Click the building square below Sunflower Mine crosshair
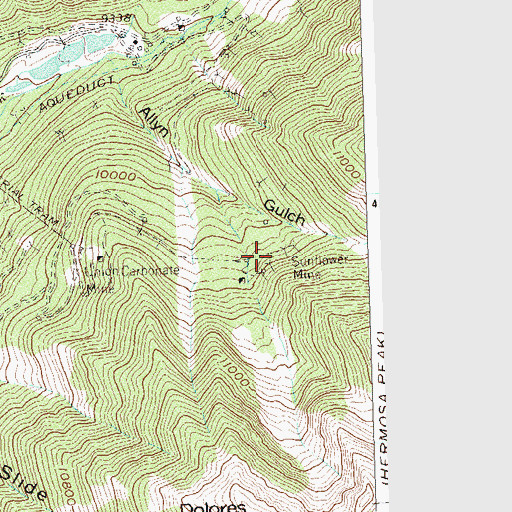Viewport: 512px width, 512px height. click(242, 280)
